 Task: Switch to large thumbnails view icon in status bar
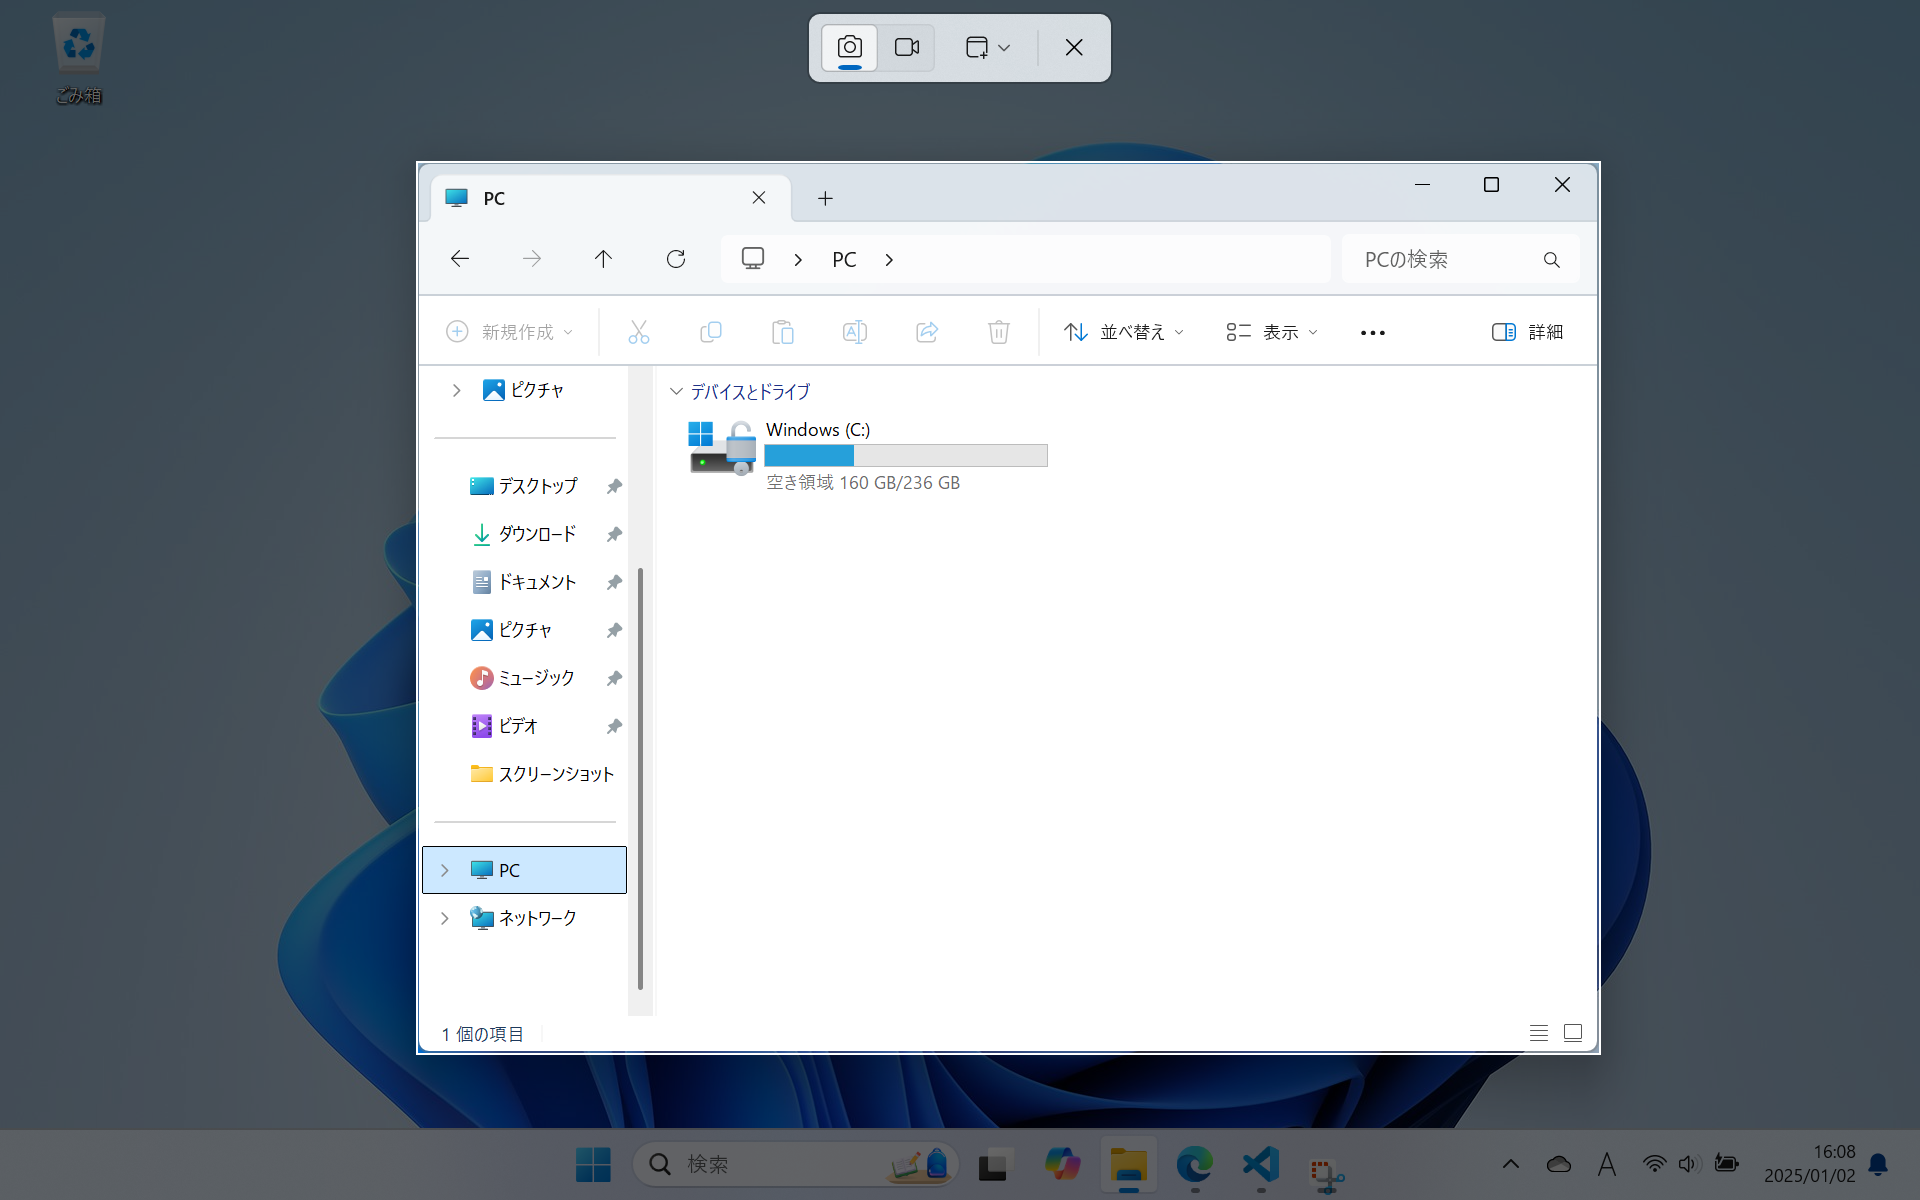(x=1572, y=1033)
